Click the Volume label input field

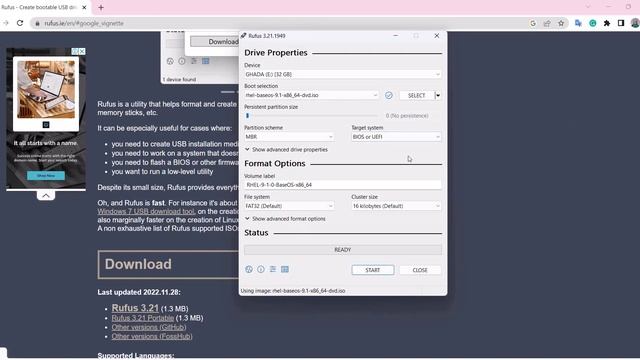point(342,185)
